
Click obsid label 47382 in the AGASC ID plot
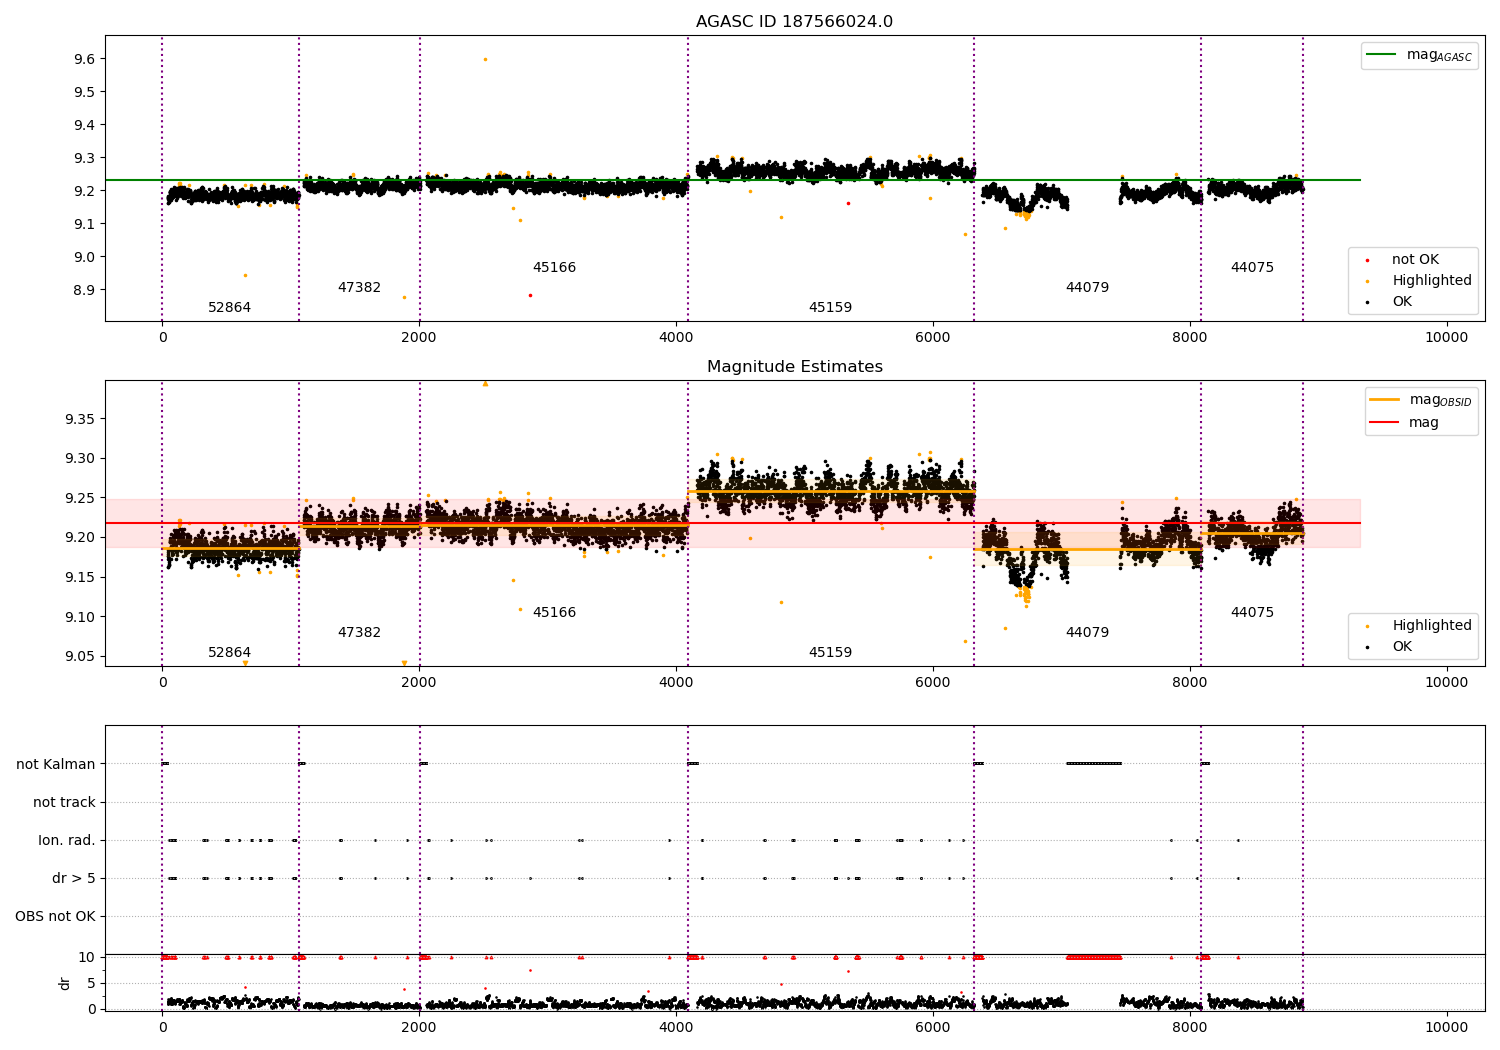coord(359,288)
